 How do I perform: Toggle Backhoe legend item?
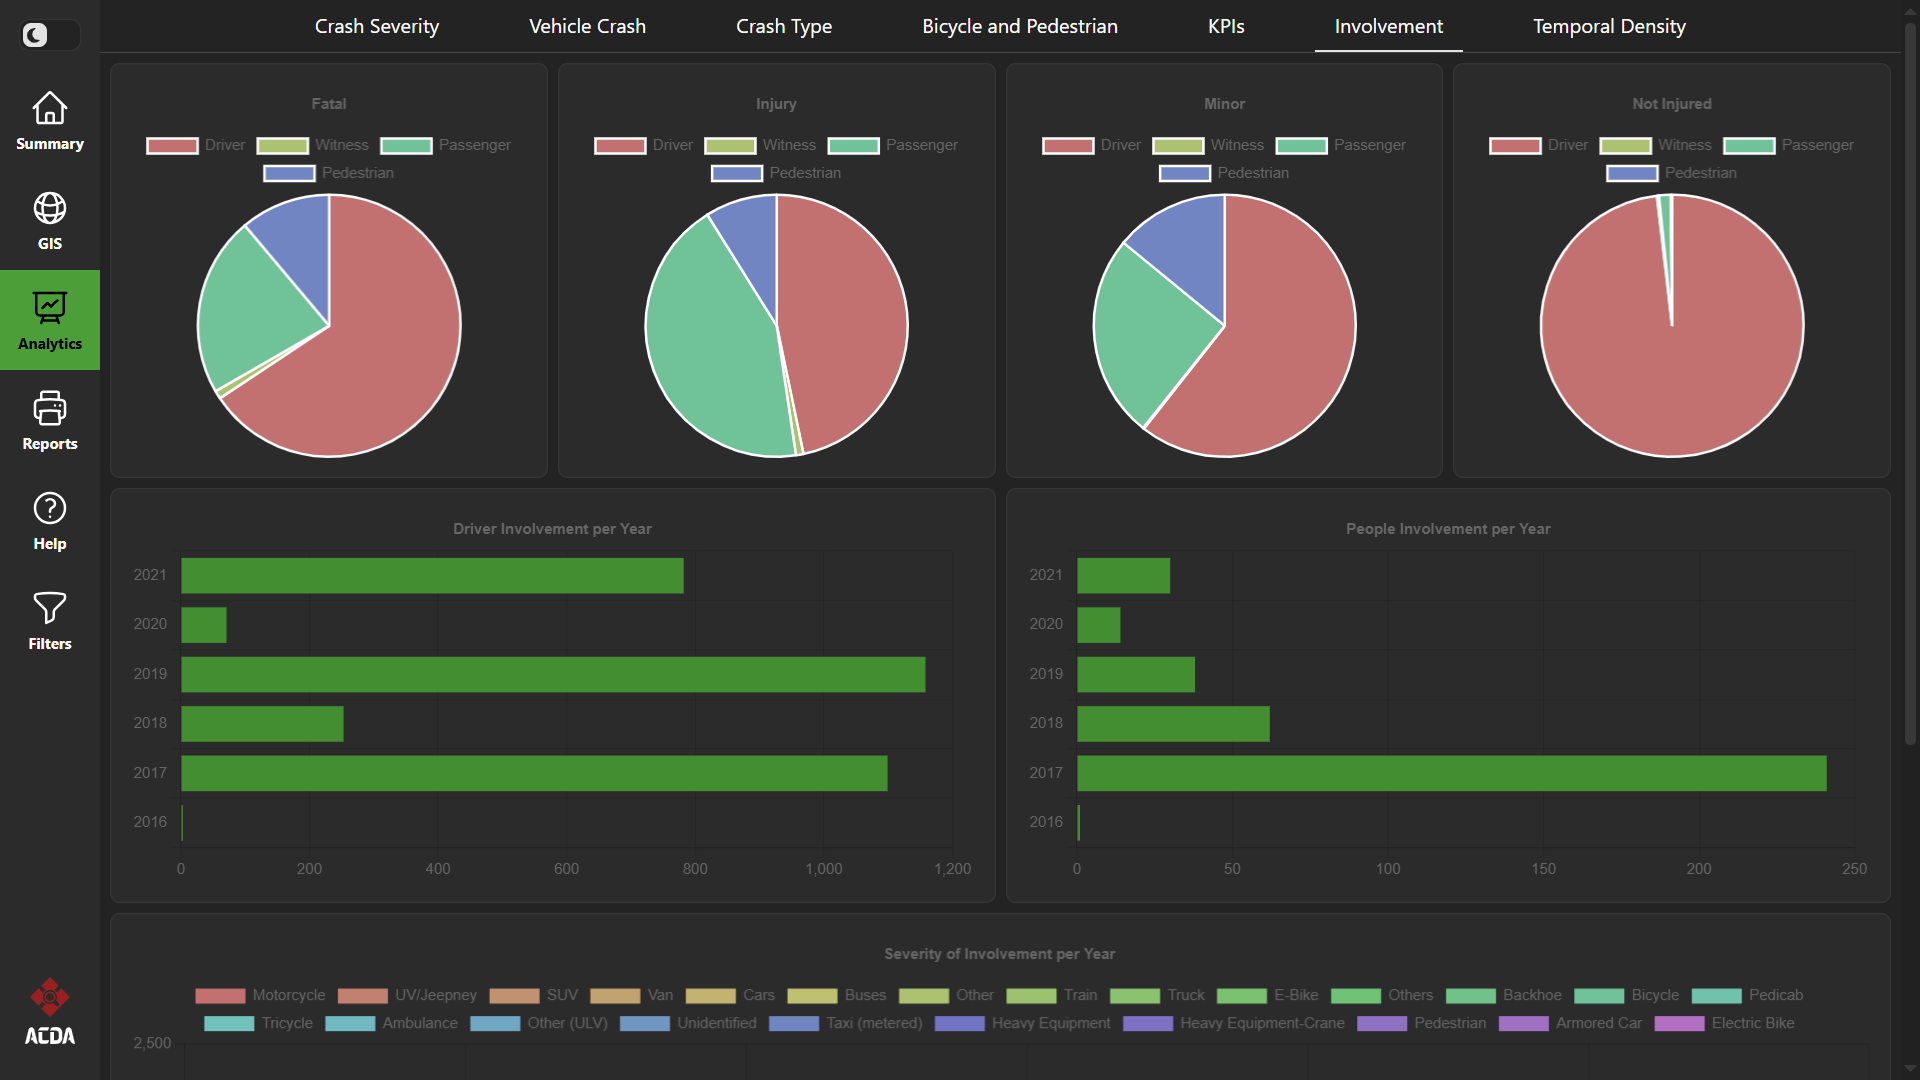[1504, 995]
